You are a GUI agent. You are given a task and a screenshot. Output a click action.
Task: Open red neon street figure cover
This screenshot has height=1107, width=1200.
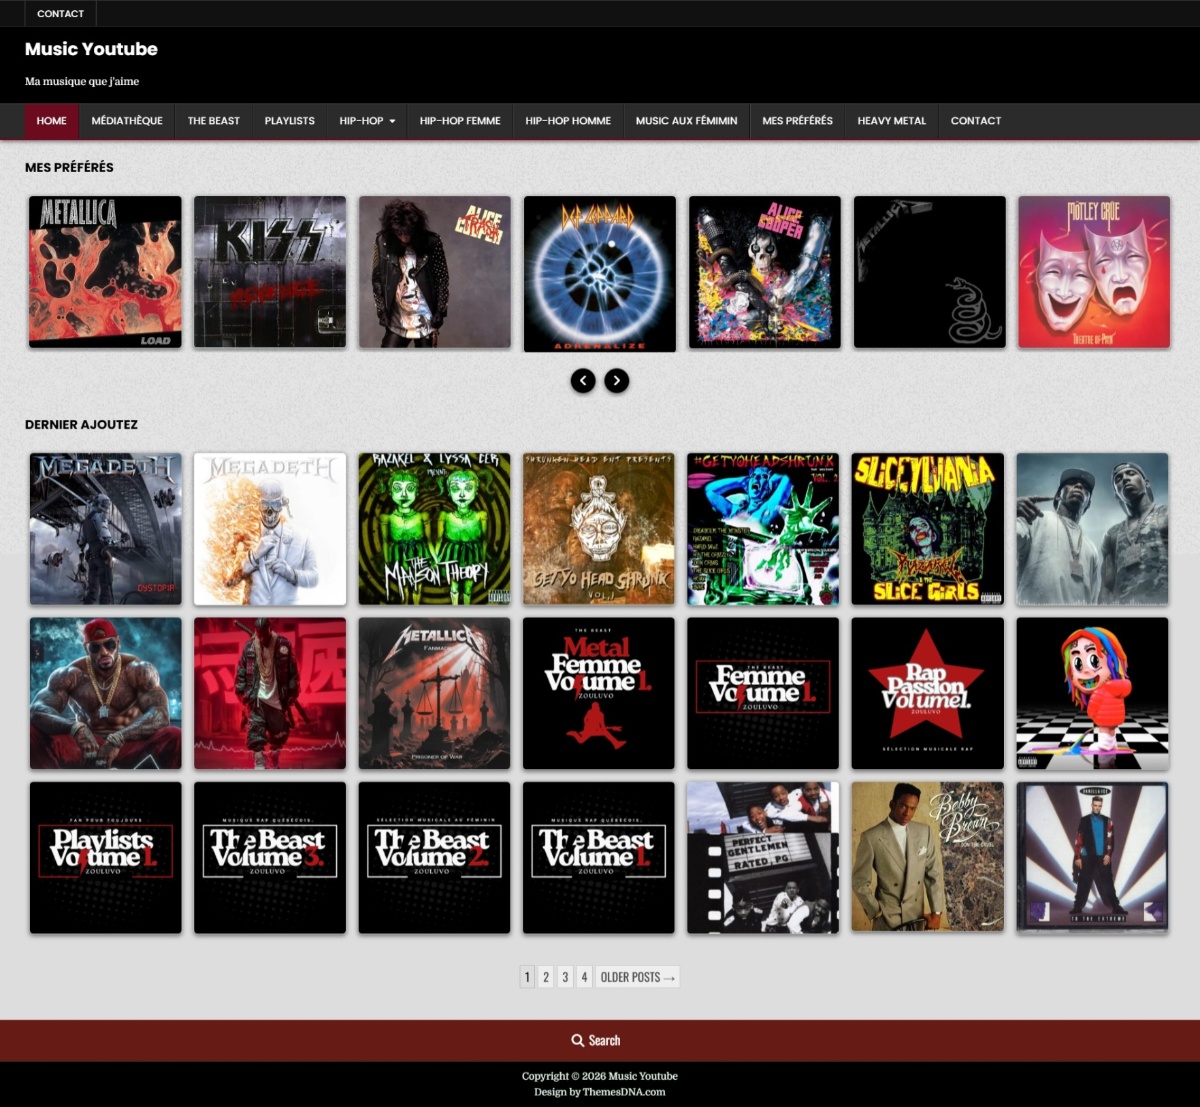270,693
